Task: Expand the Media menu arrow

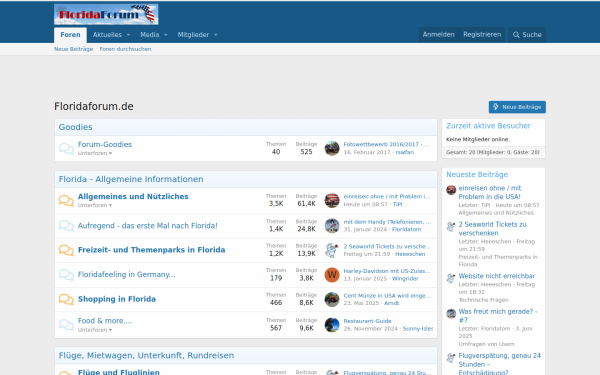Action: point(166,35)
